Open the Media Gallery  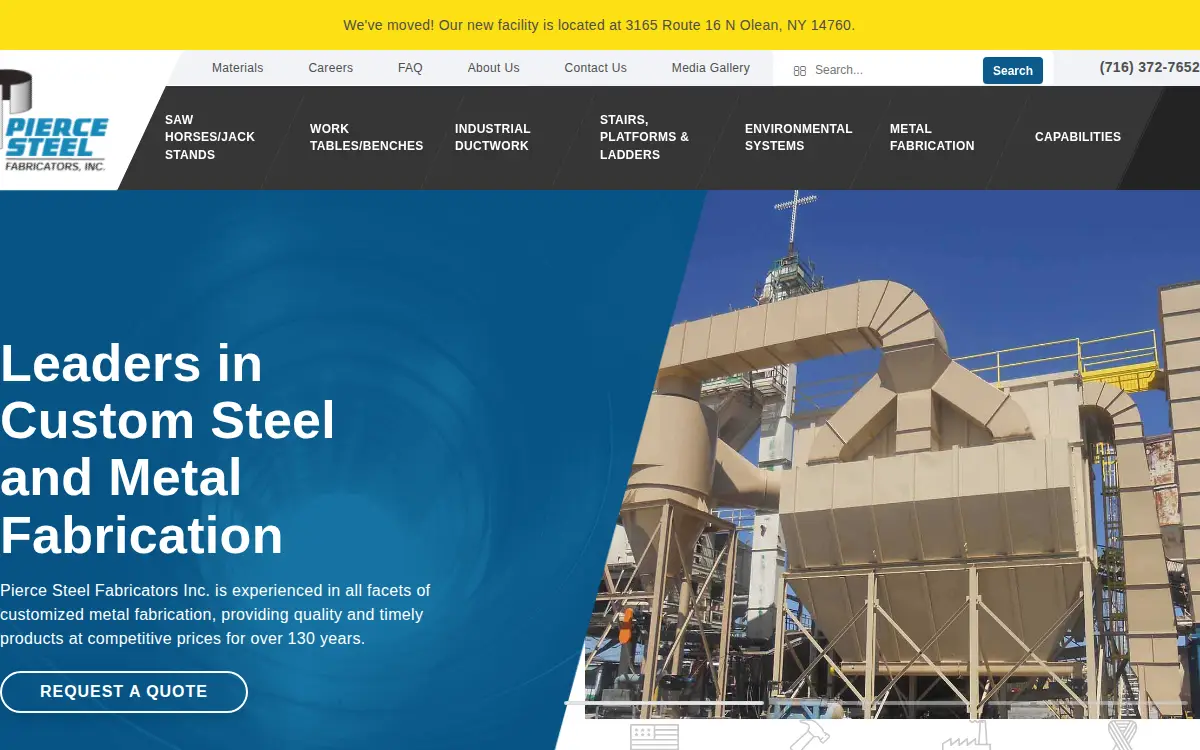711,68
